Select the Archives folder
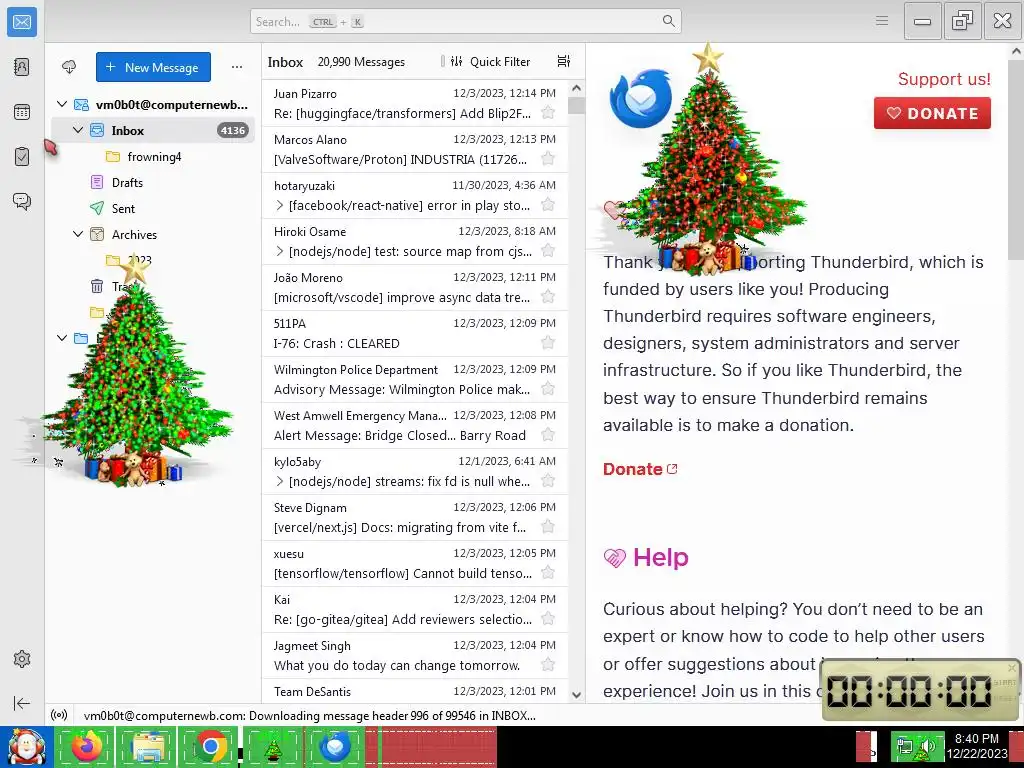 (153, 234)
